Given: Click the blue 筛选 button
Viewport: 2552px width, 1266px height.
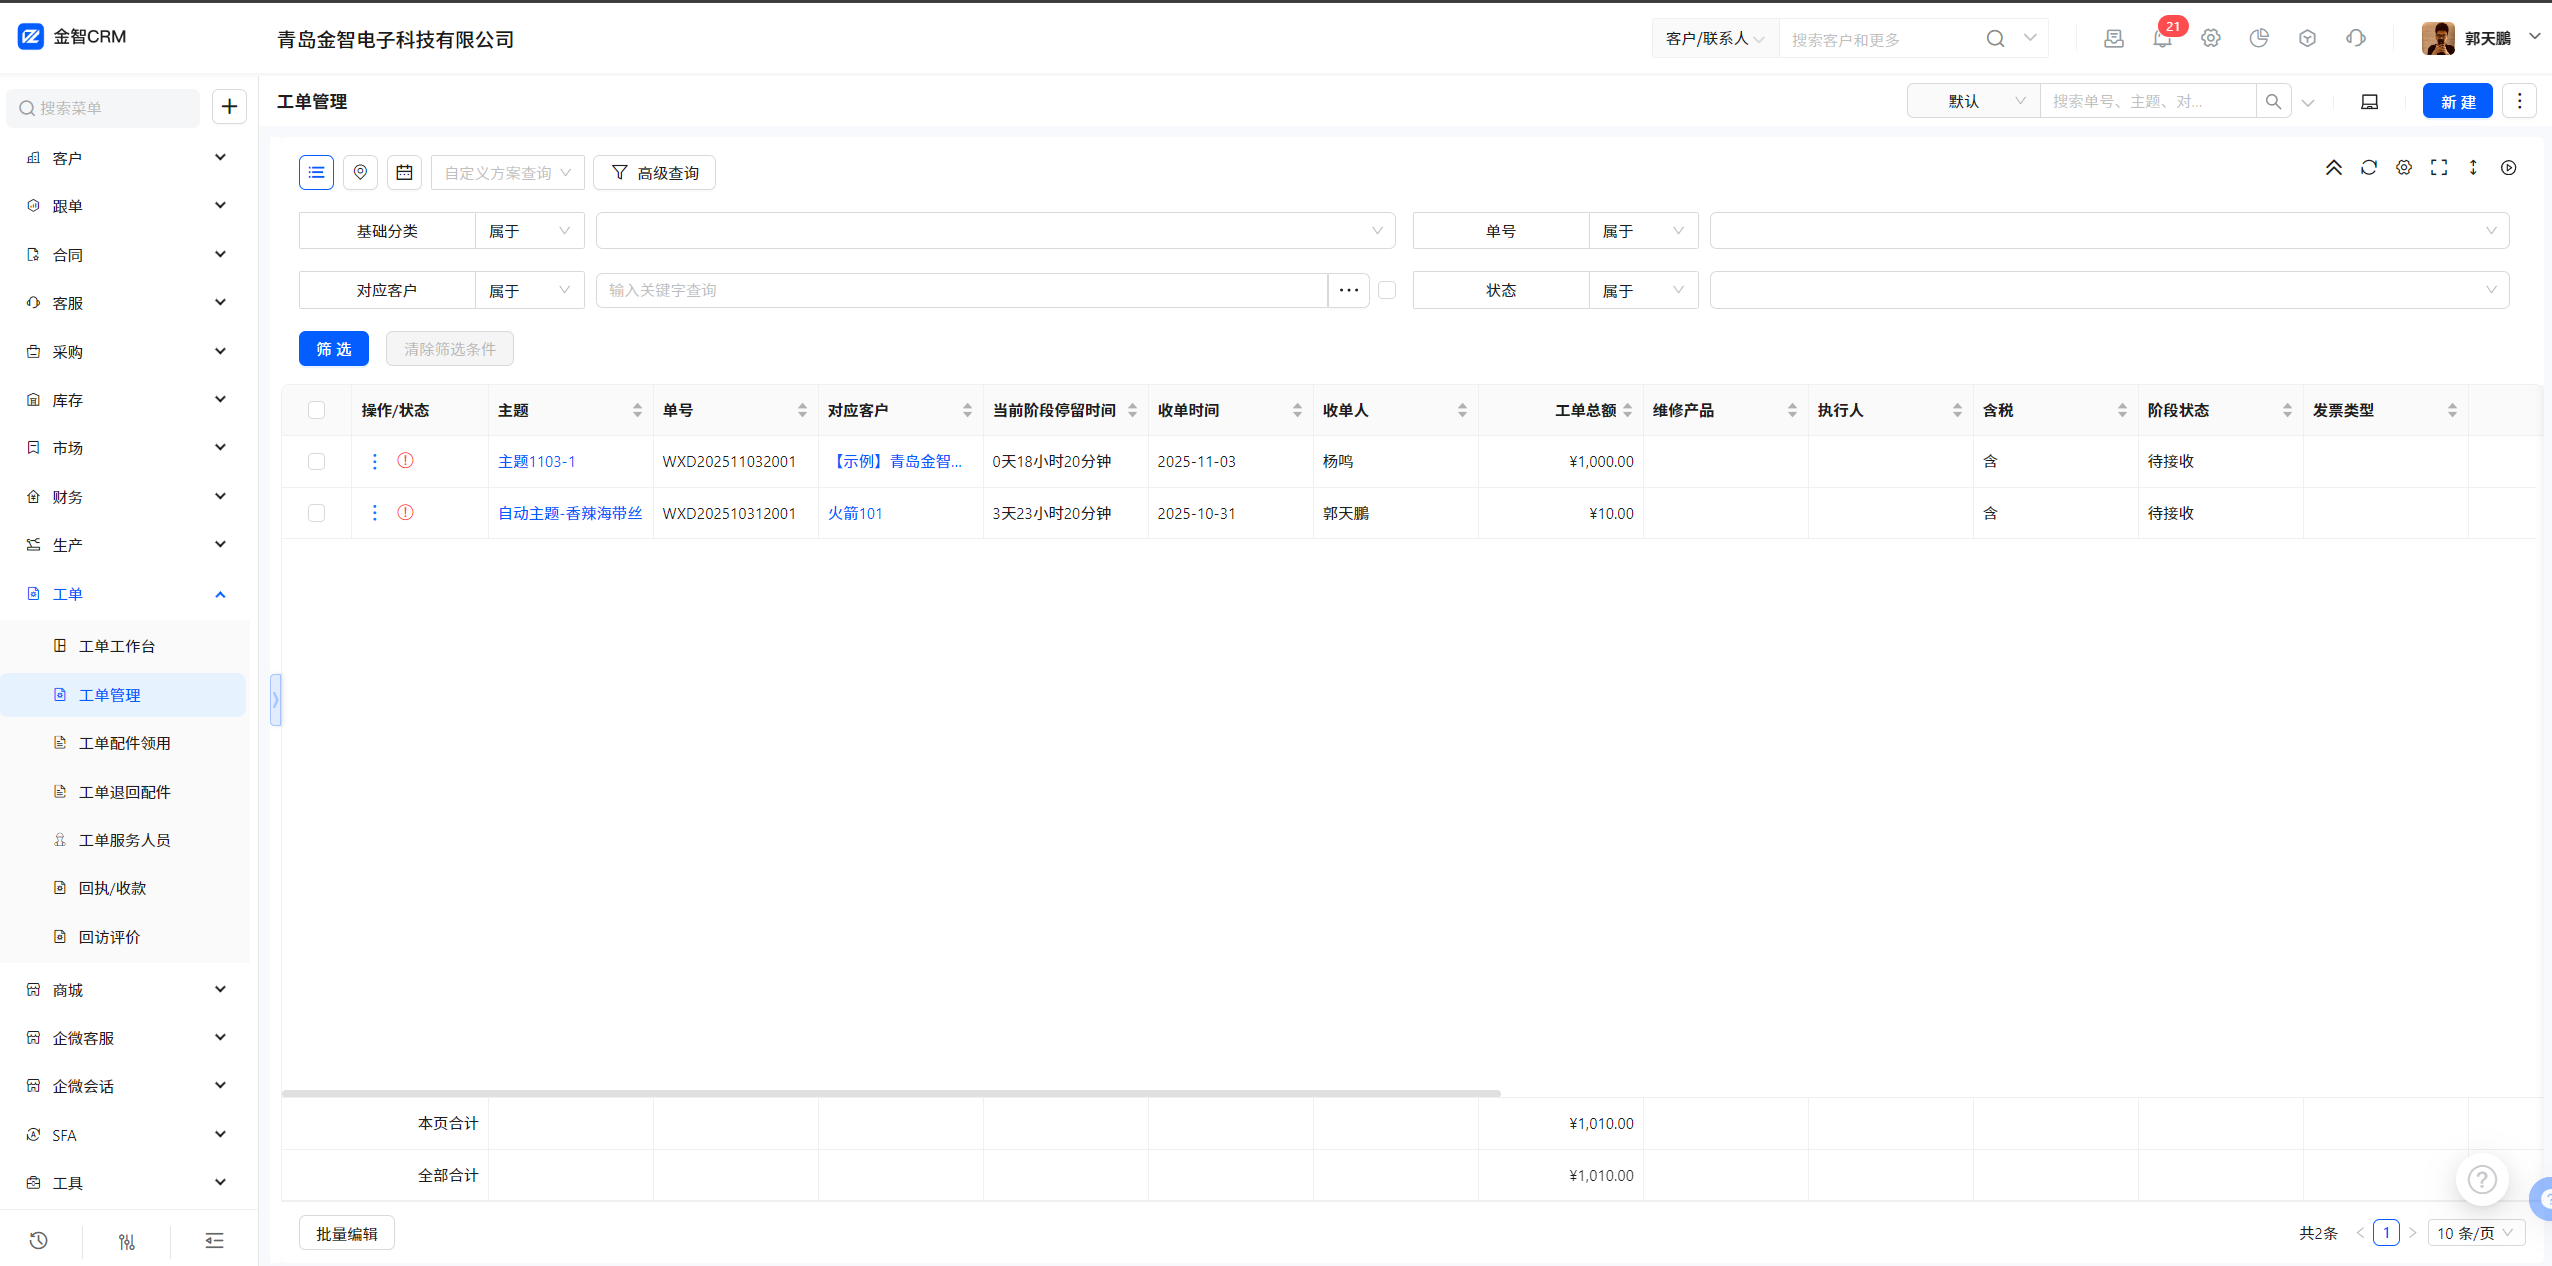Looking at the screenshot, I should [x=333, y=348].
